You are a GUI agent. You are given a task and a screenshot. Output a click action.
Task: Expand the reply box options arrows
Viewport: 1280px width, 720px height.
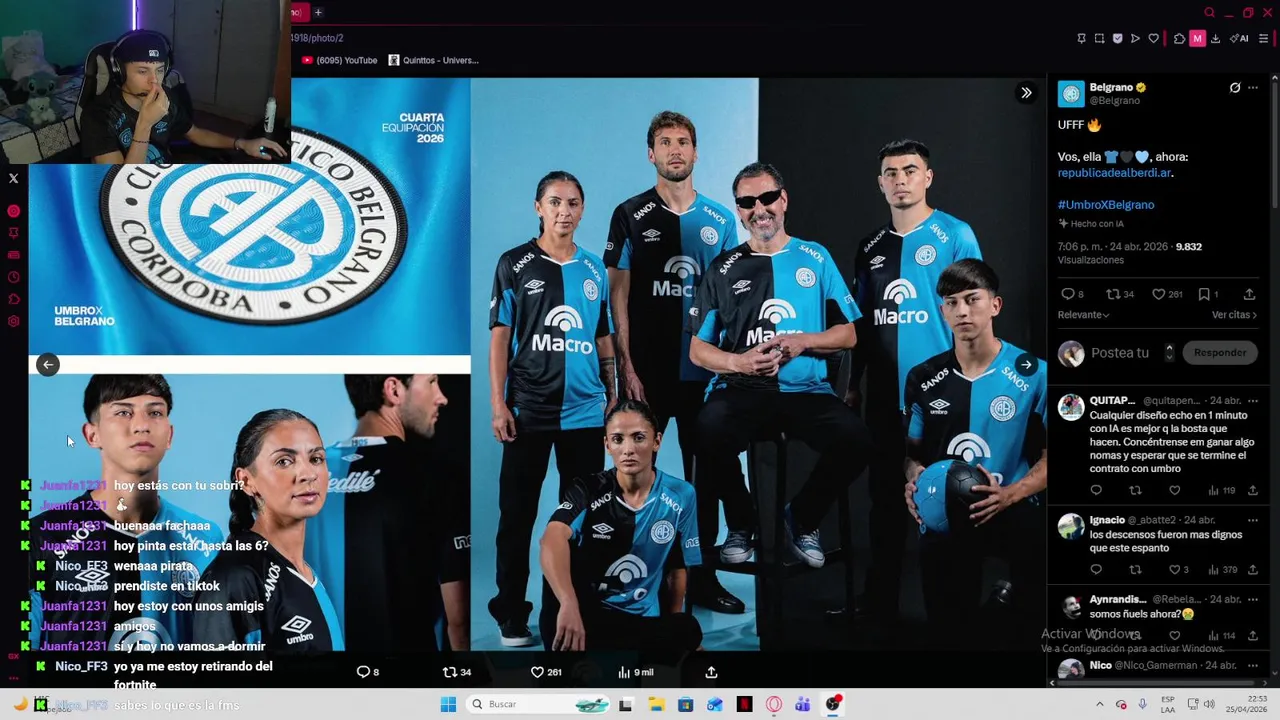coord(1169,352)
